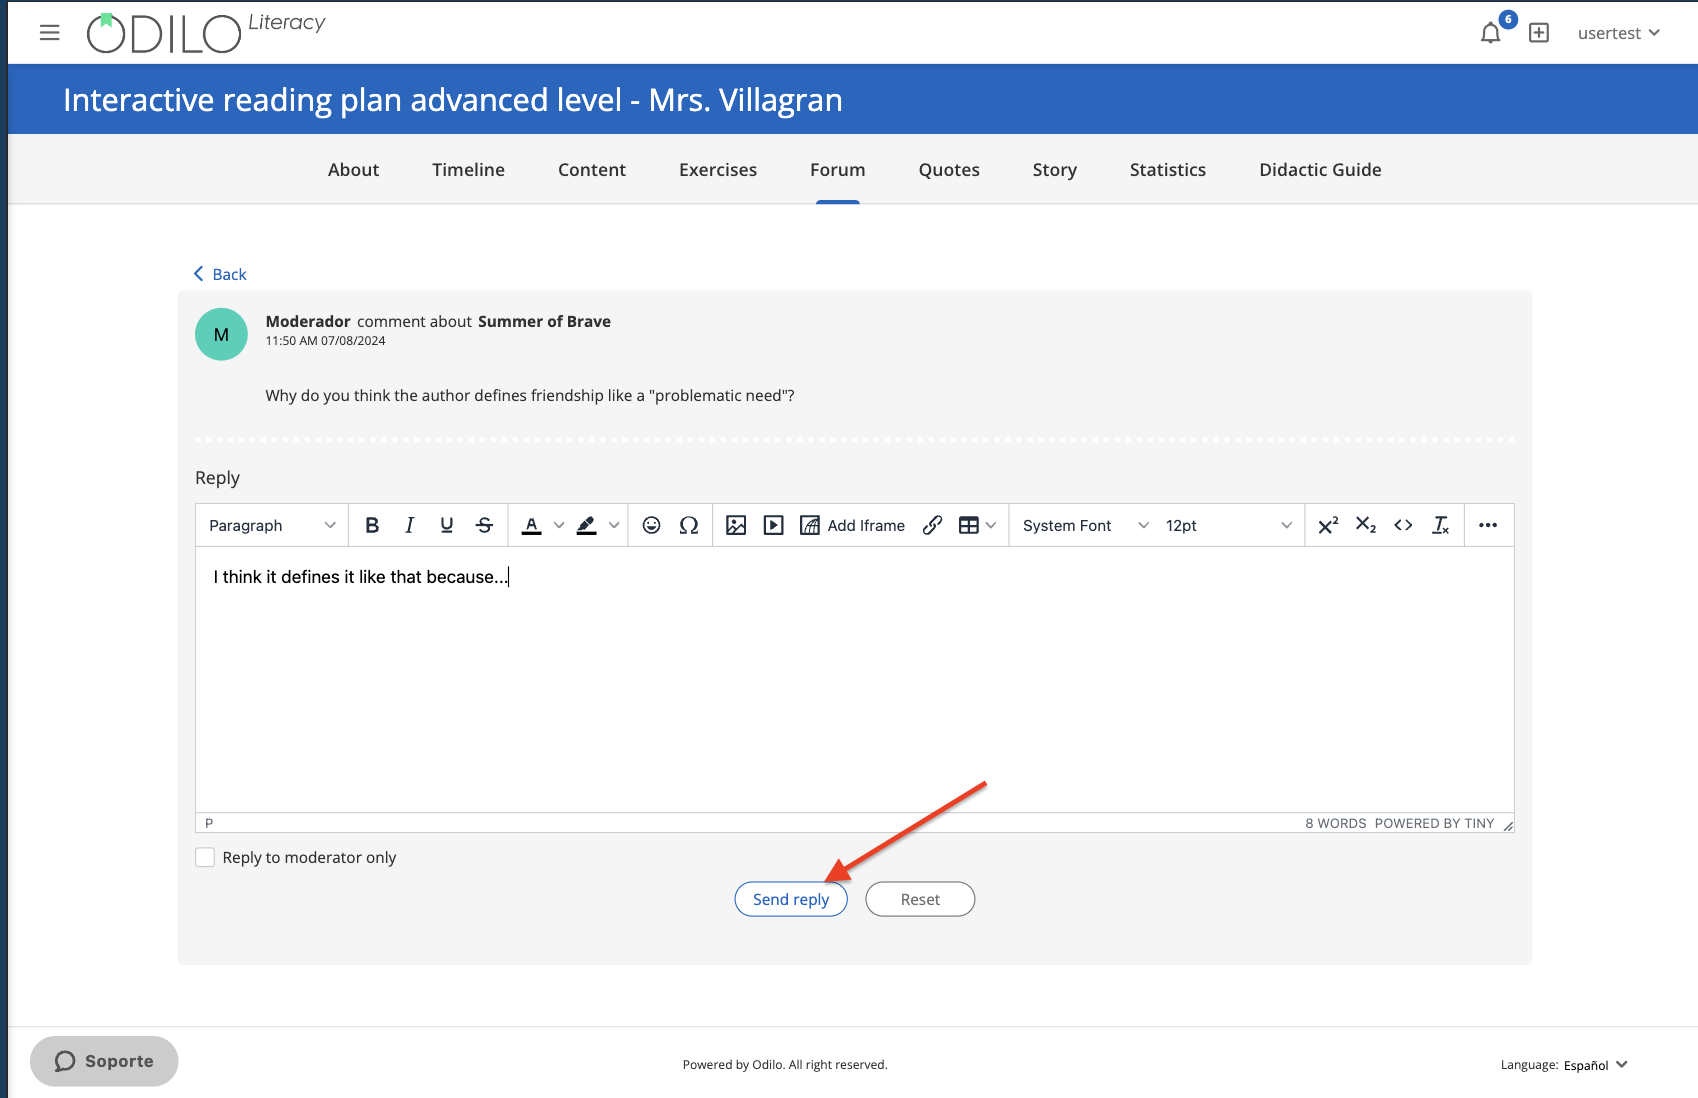
Task: Show more toolbar options
Action: coord(1488,525)
